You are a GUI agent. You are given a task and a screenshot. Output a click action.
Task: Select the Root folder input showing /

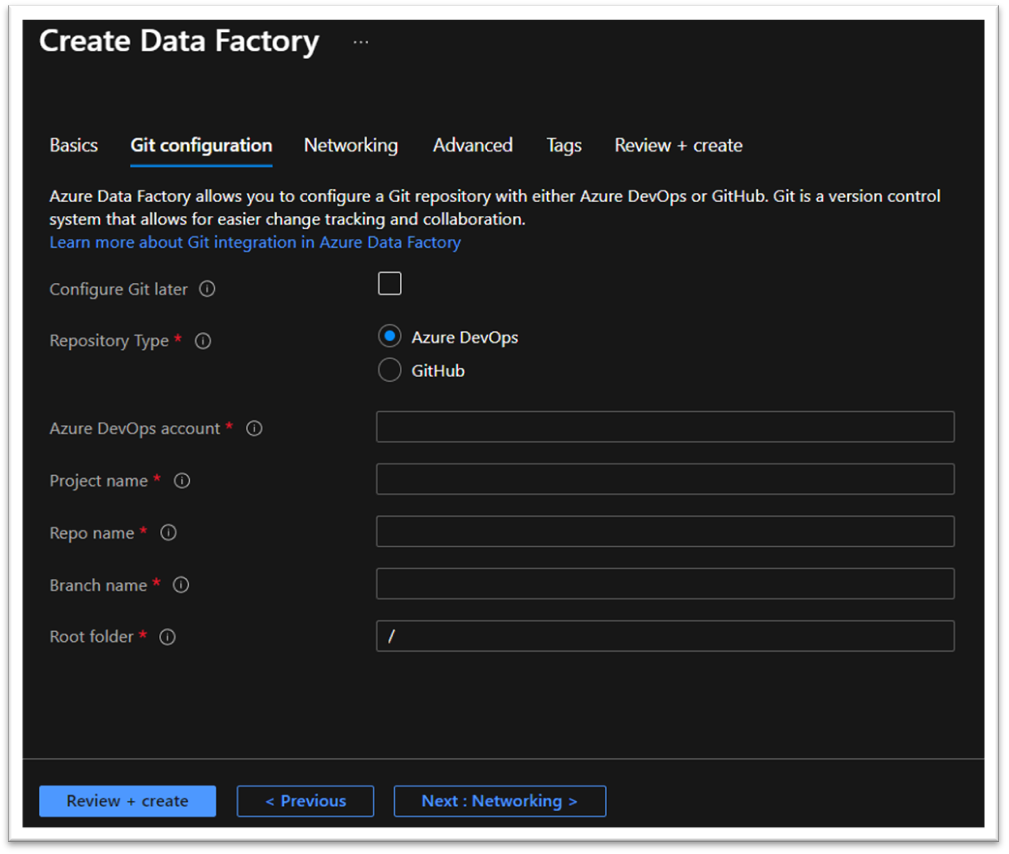click(x=664, y=636)
